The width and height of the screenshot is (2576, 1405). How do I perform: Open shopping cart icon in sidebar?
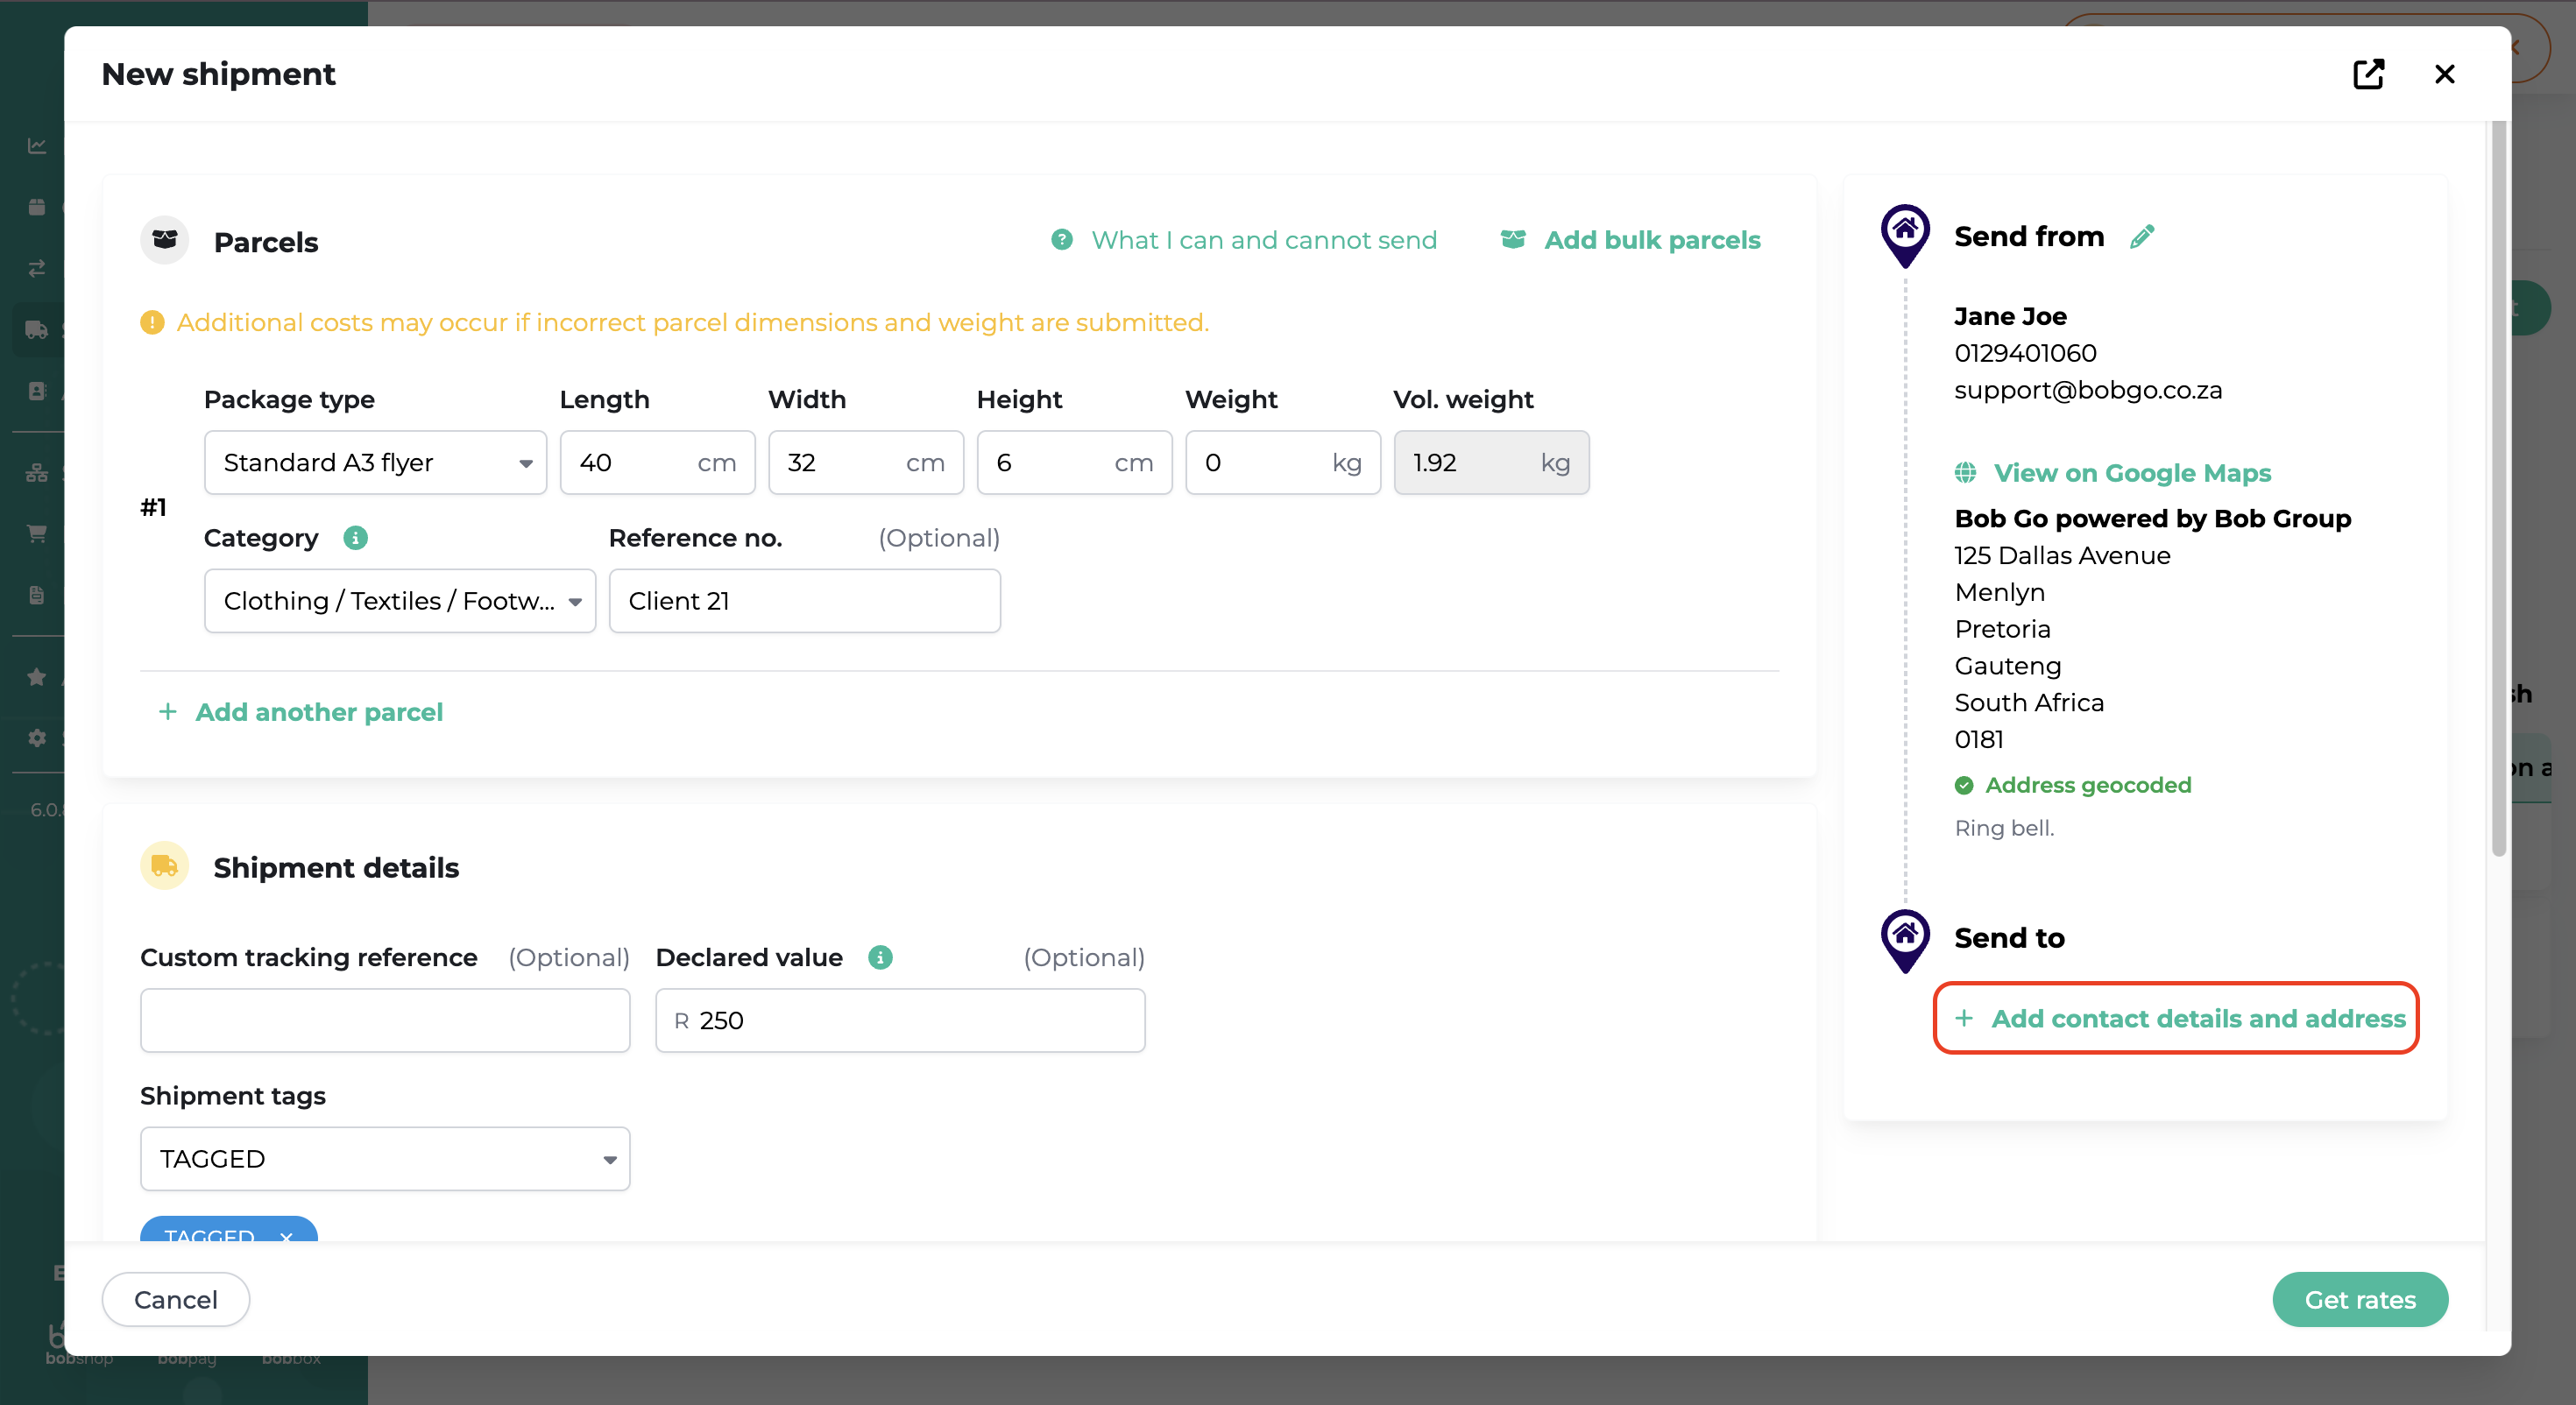[x=37, y=533]
